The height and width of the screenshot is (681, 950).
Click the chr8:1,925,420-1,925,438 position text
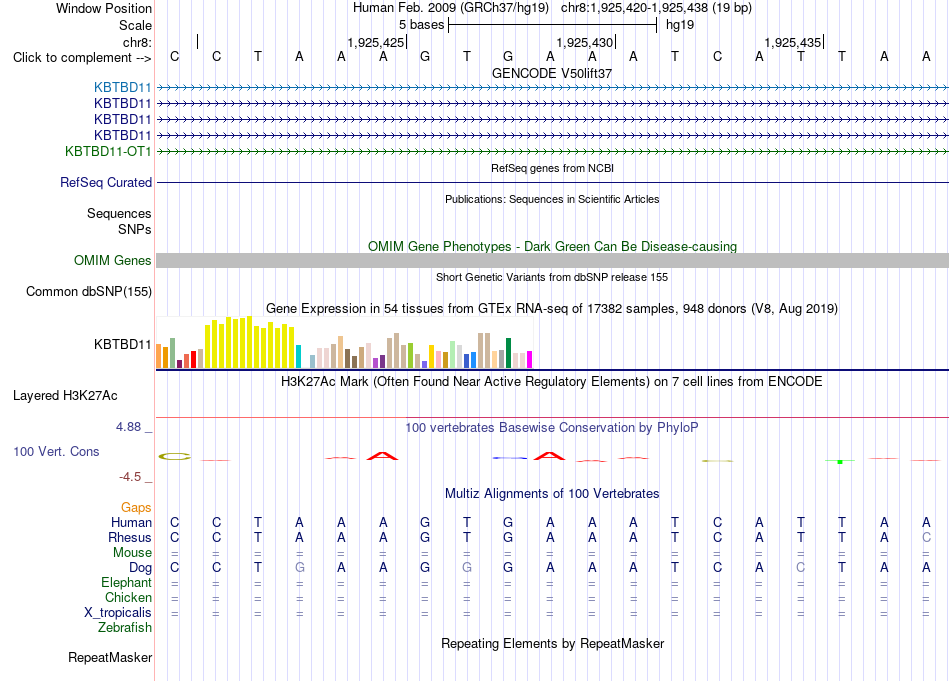coord(656,8)
